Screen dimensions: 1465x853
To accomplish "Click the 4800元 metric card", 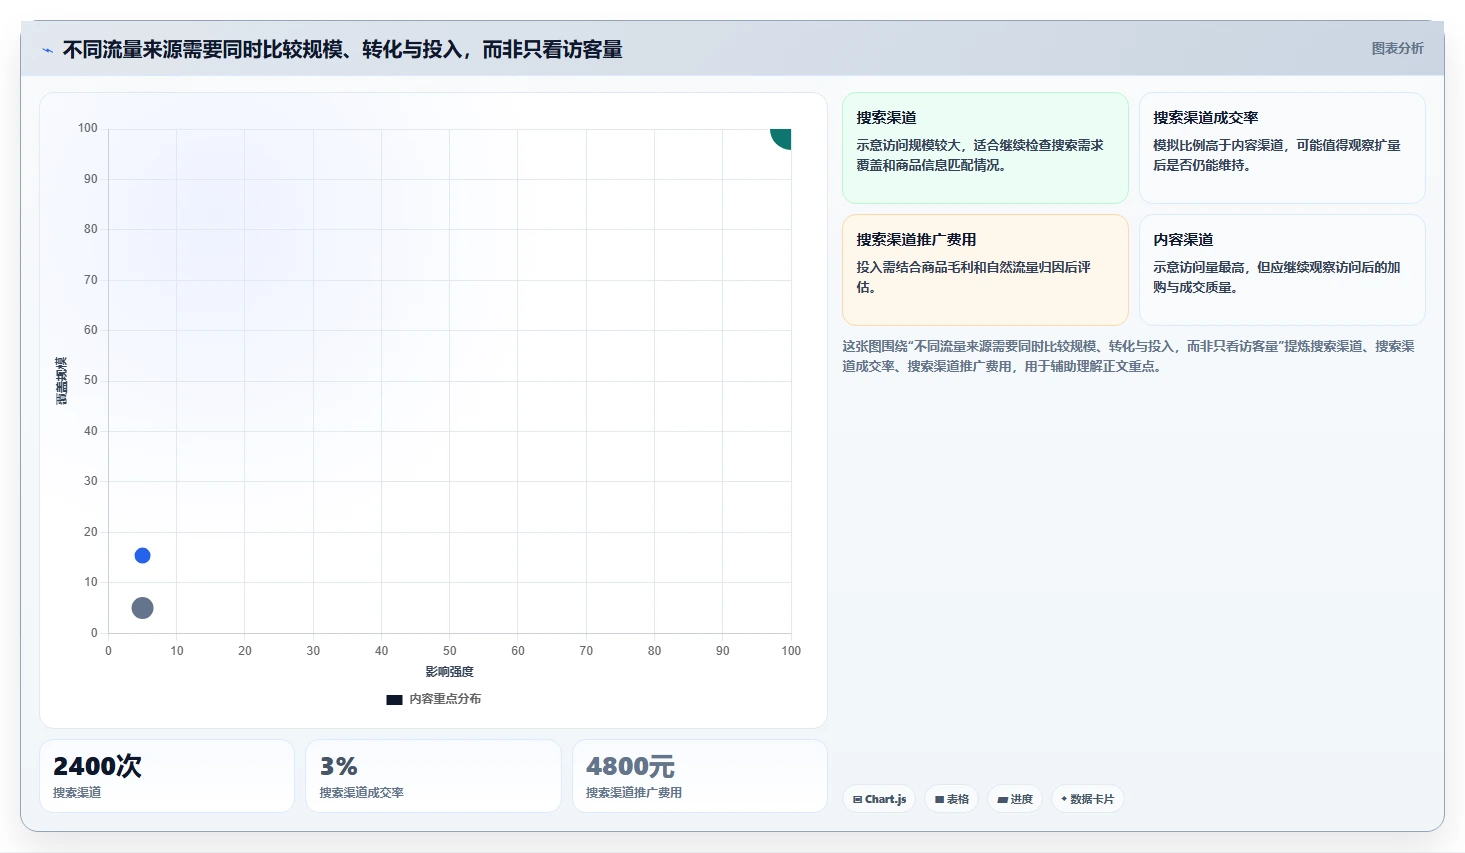I will coord(700,776).
